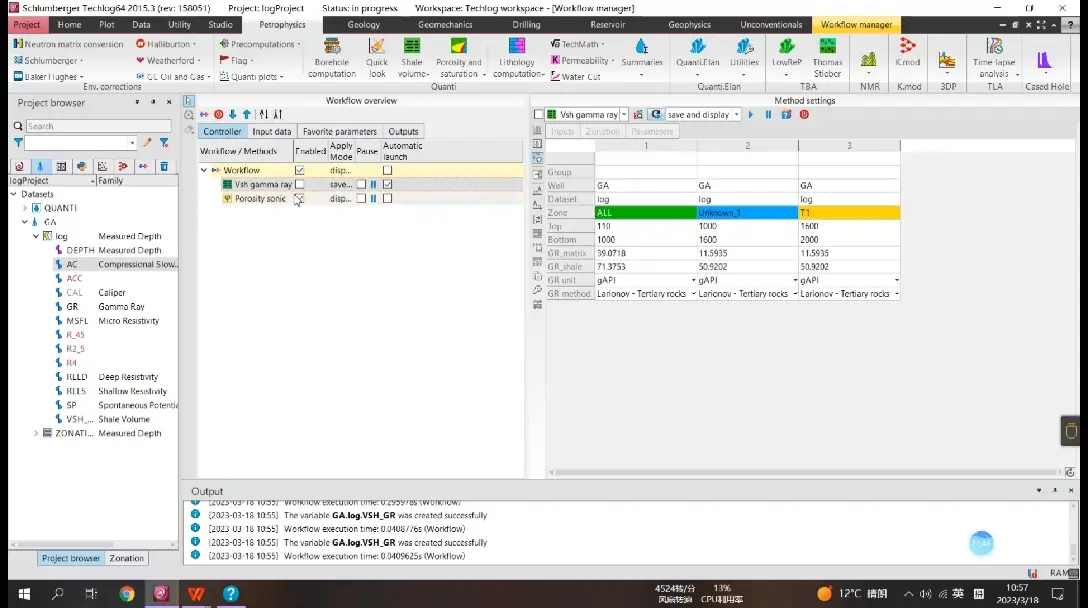Screen dimensions: 1088x608
Task: Expand the QUANTI dataset node
Action: pyautogui.click(x=25, y=208)
